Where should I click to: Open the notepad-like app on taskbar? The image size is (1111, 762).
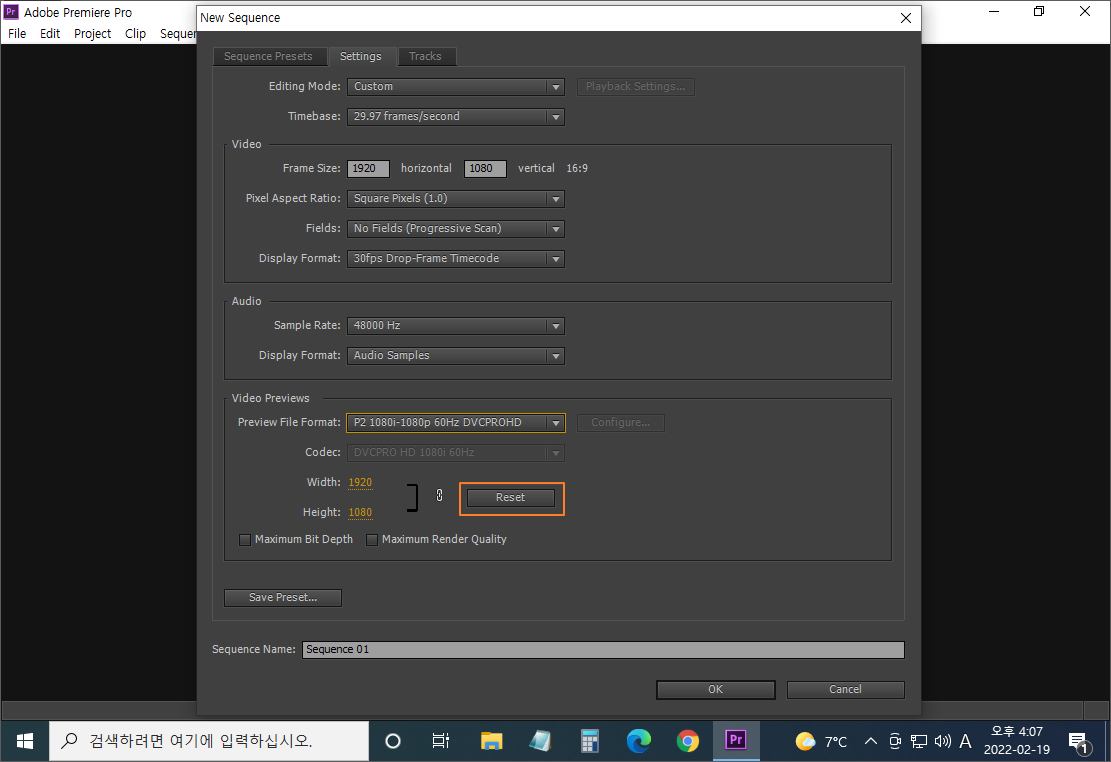tap(540, 741)
